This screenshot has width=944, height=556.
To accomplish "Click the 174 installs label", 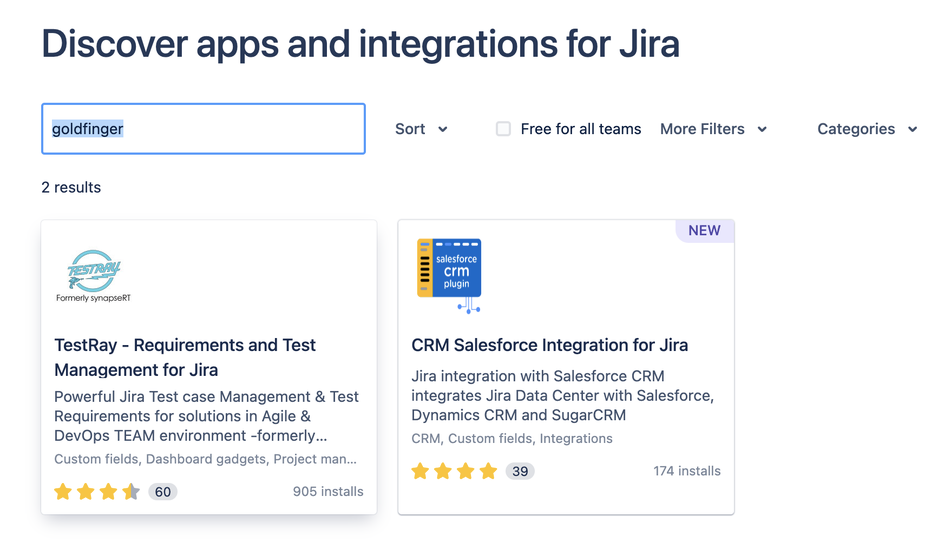I will click(x=686, y=471).
